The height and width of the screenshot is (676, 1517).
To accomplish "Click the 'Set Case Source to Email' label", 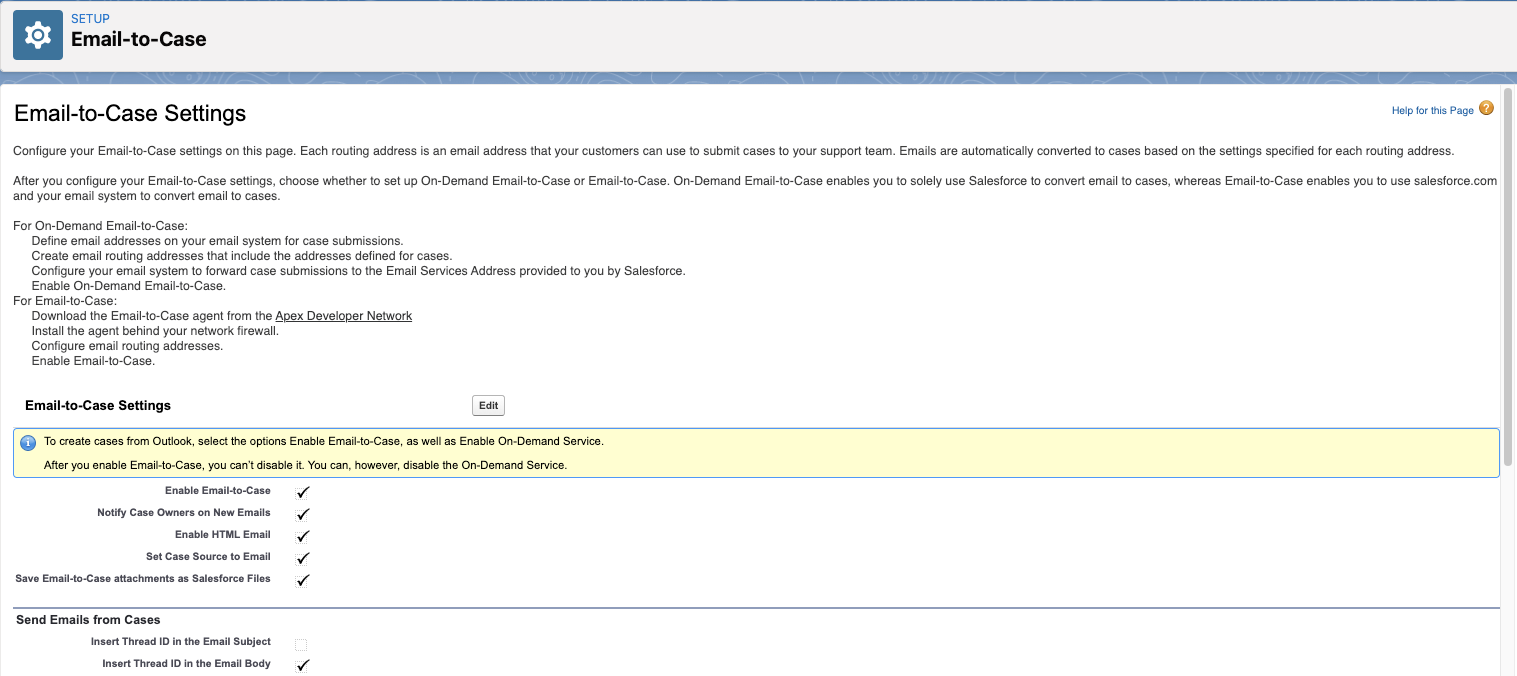I will coord(208,557).
